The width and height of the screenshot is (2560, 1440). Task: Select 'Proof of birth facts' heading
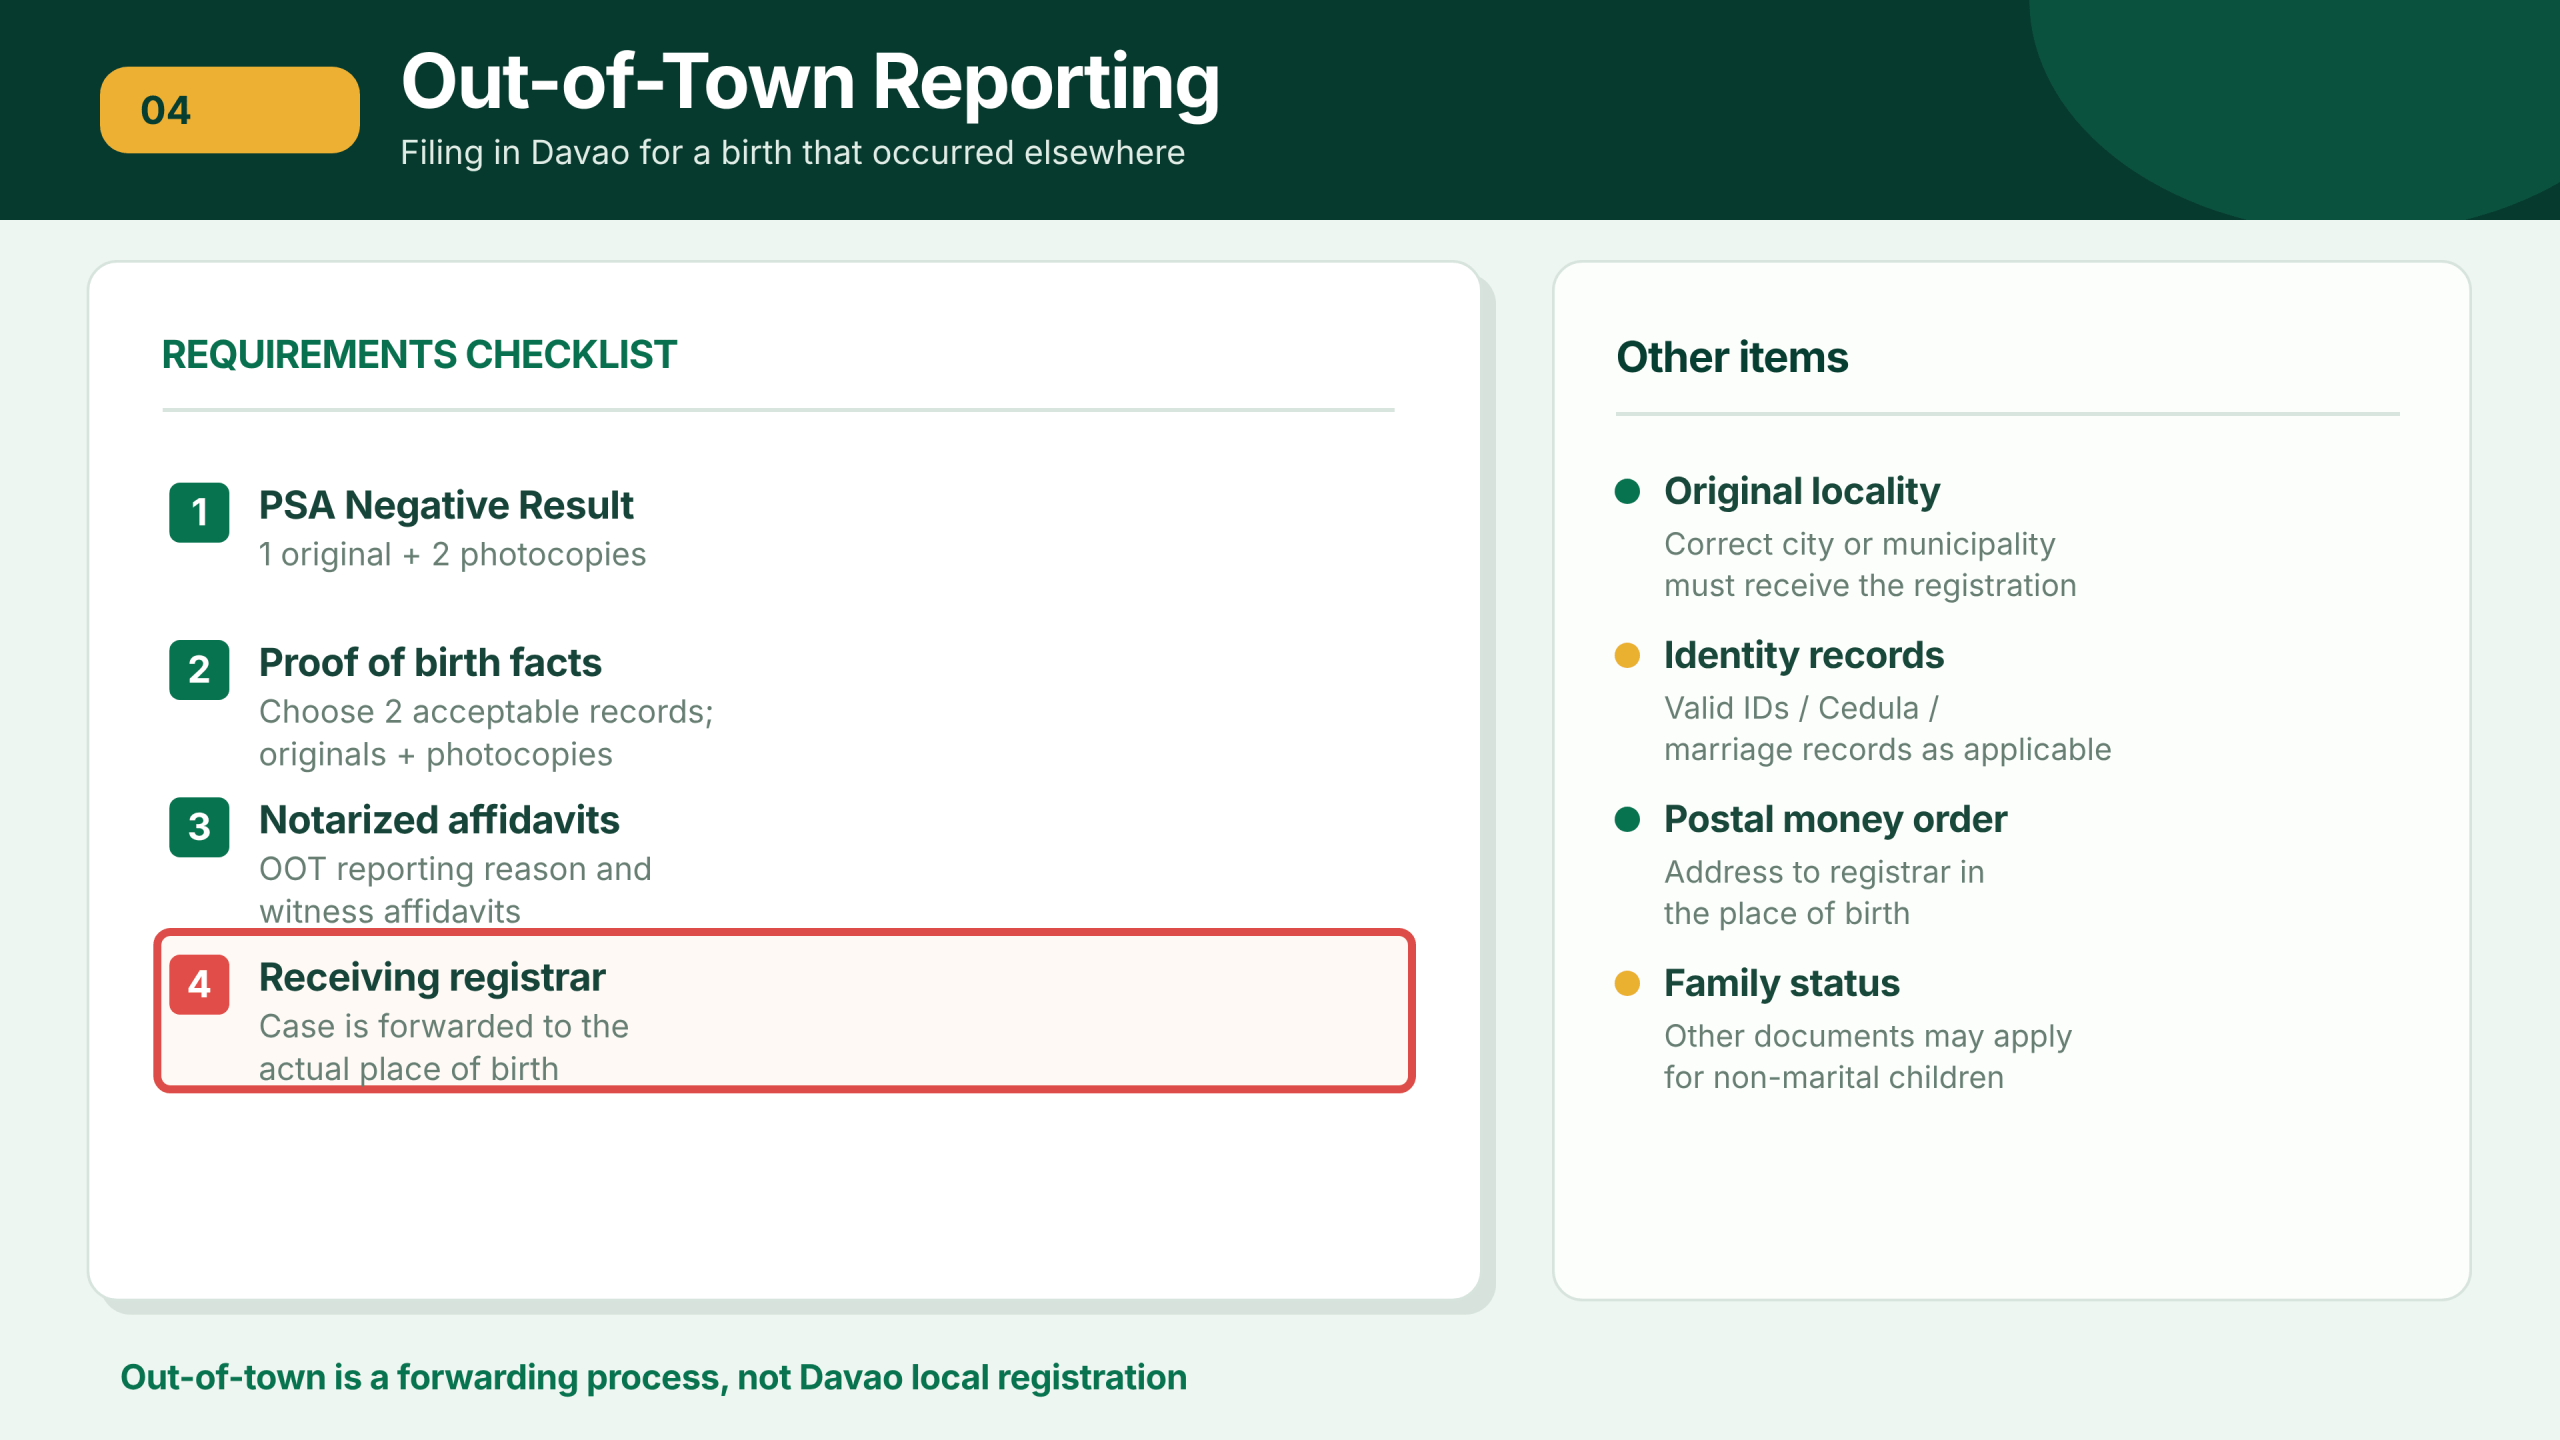pos(430,663)
